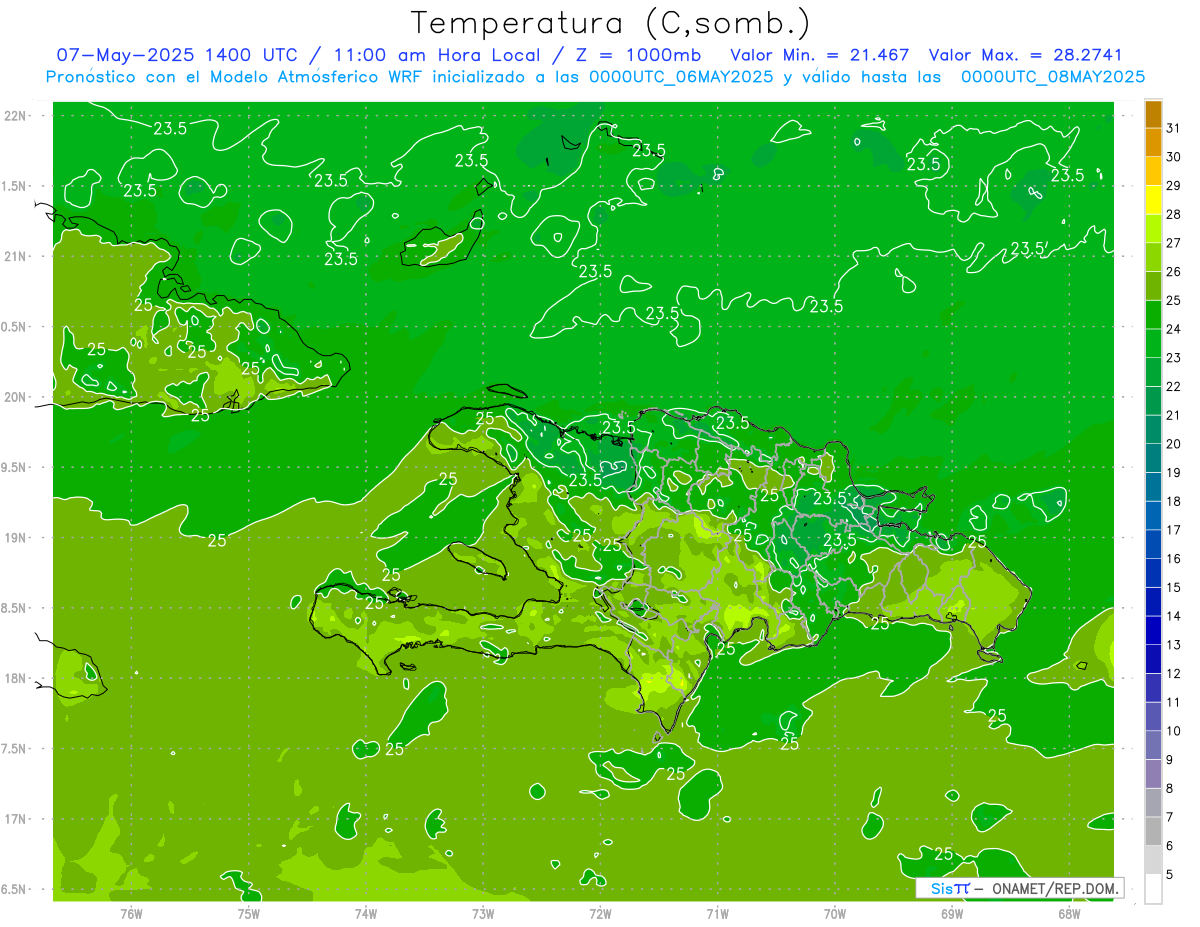Image resolution: width=1200 pixels, height=927 pixels.
Task: Click the "19N" latitude axis label
Action: 16,538
